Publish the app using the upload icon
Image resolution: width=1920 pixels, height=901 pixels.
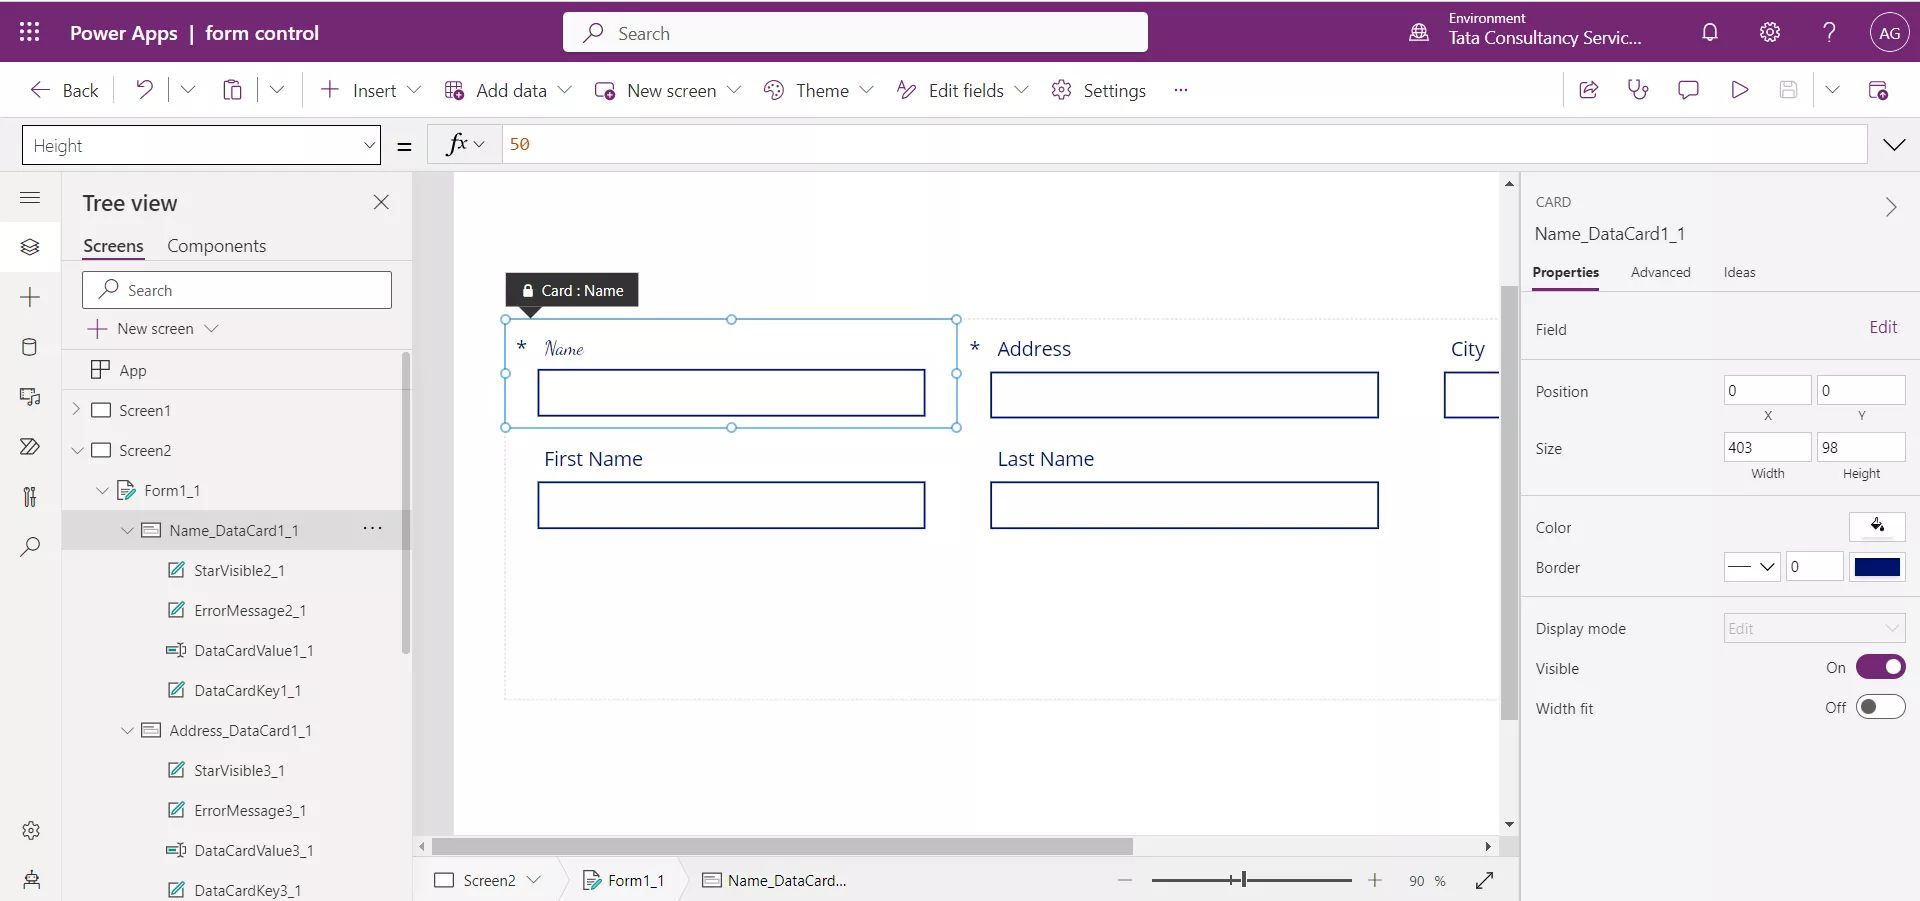[x=1879, y=89]
